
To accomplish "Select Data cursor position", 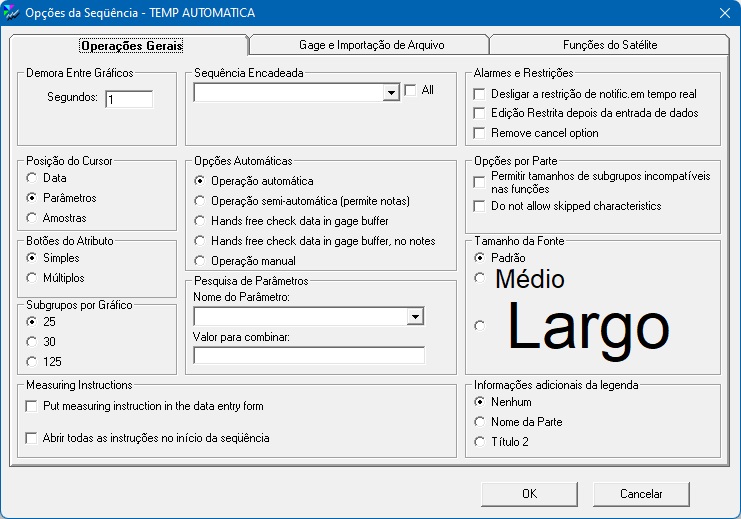I will tap(32, 178).
